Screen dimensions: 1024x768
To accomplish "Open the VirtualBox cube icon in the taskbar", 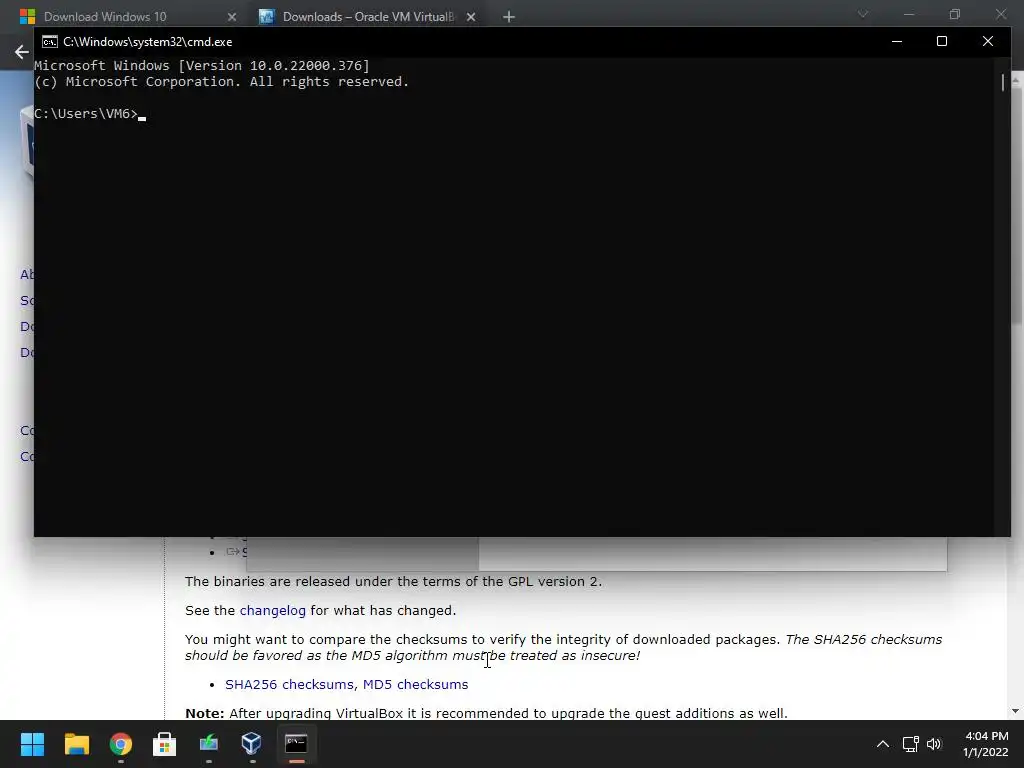I will [251, 743].
